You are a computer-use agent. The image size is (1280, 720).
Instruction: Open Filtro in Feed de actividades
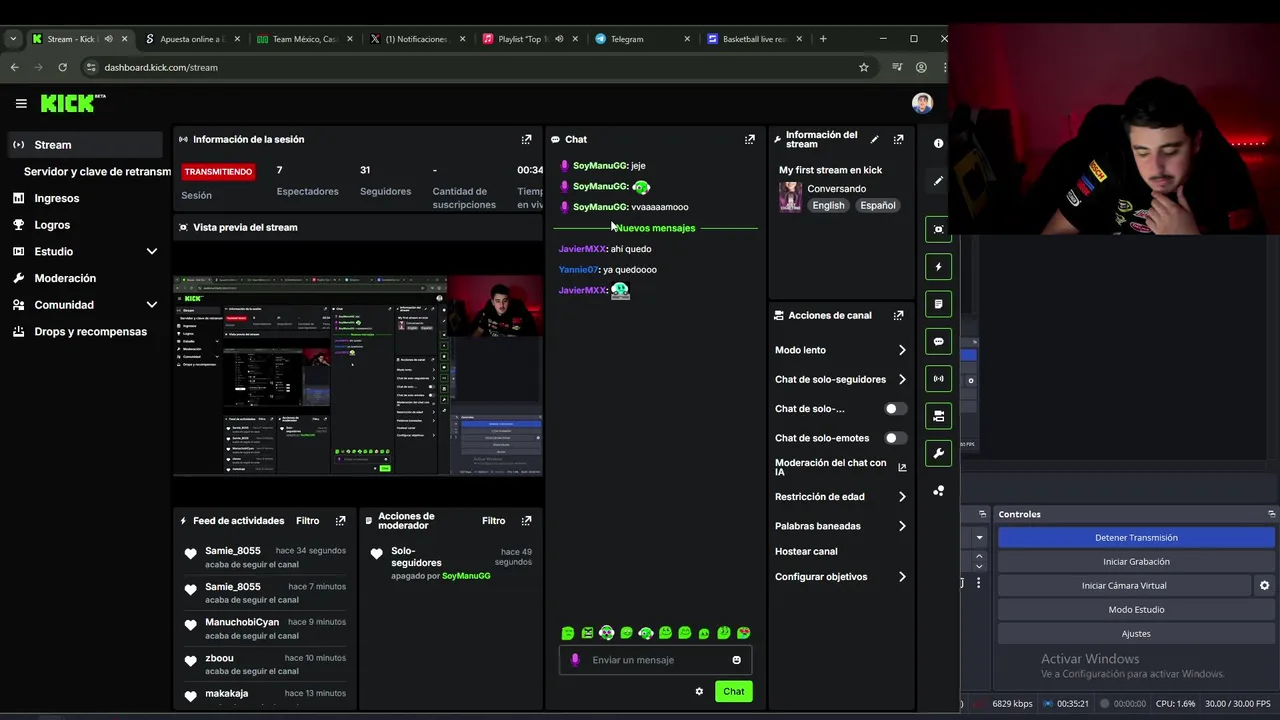tap(307, 521)
